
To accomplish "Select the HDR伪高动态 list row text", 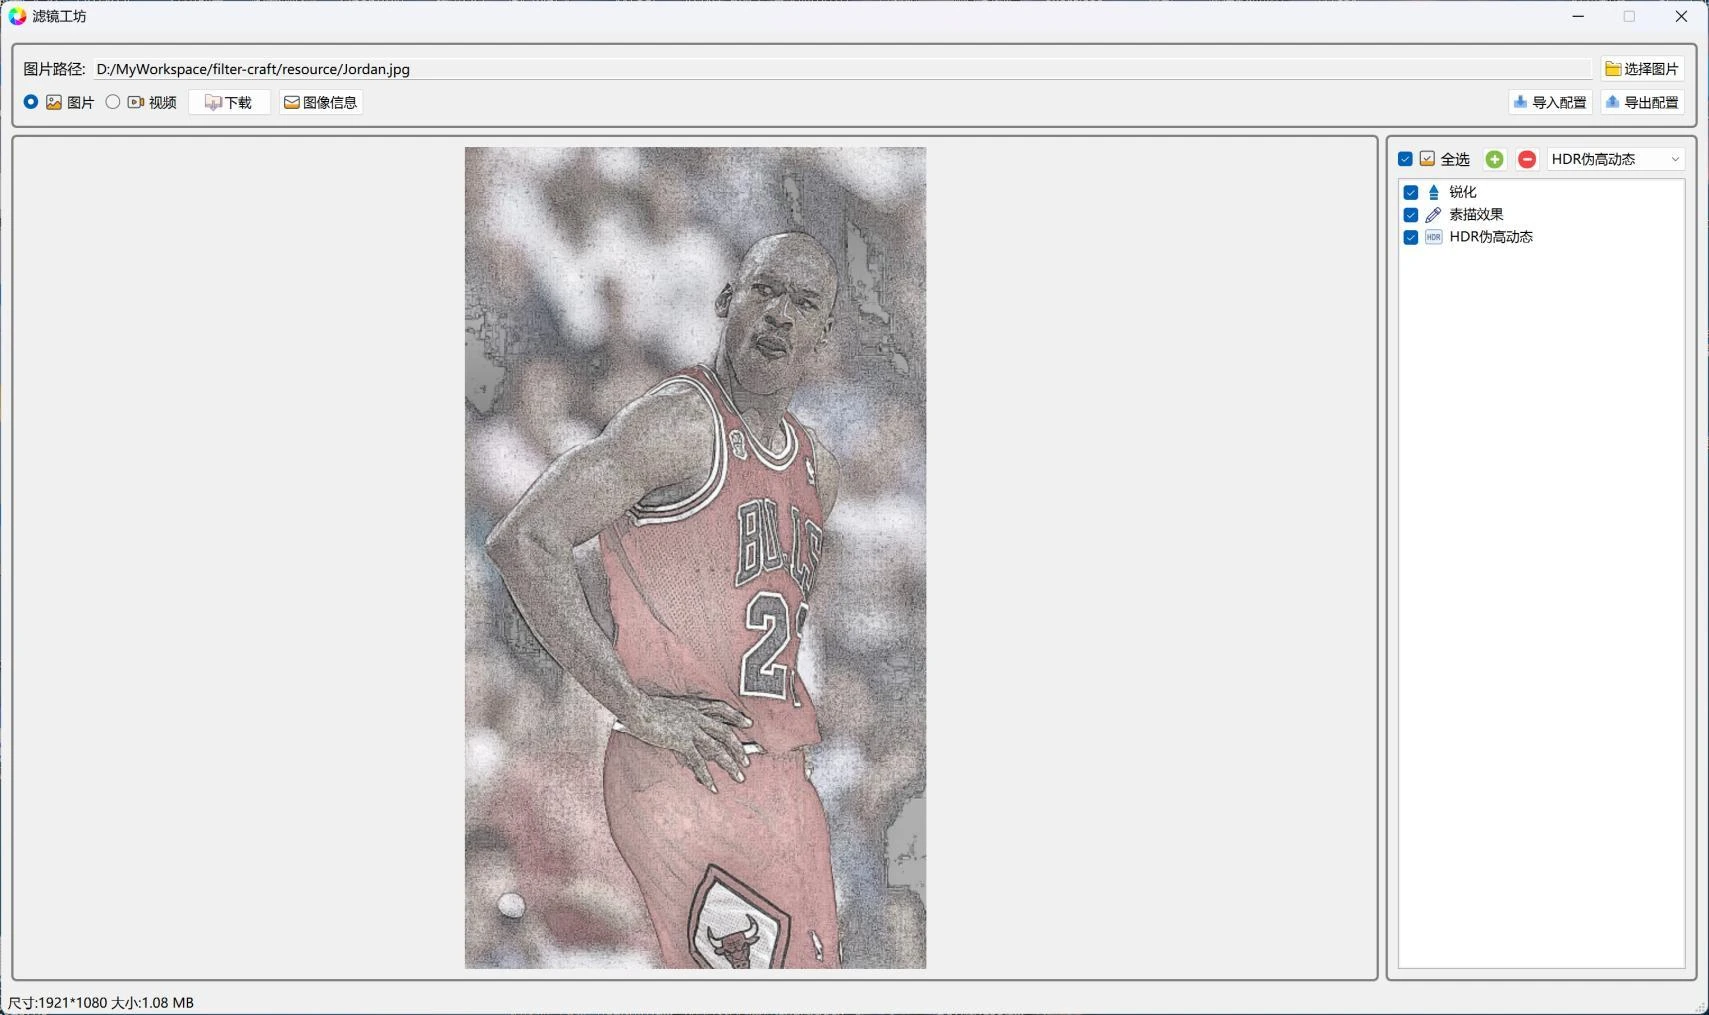I will [1491, 237].
